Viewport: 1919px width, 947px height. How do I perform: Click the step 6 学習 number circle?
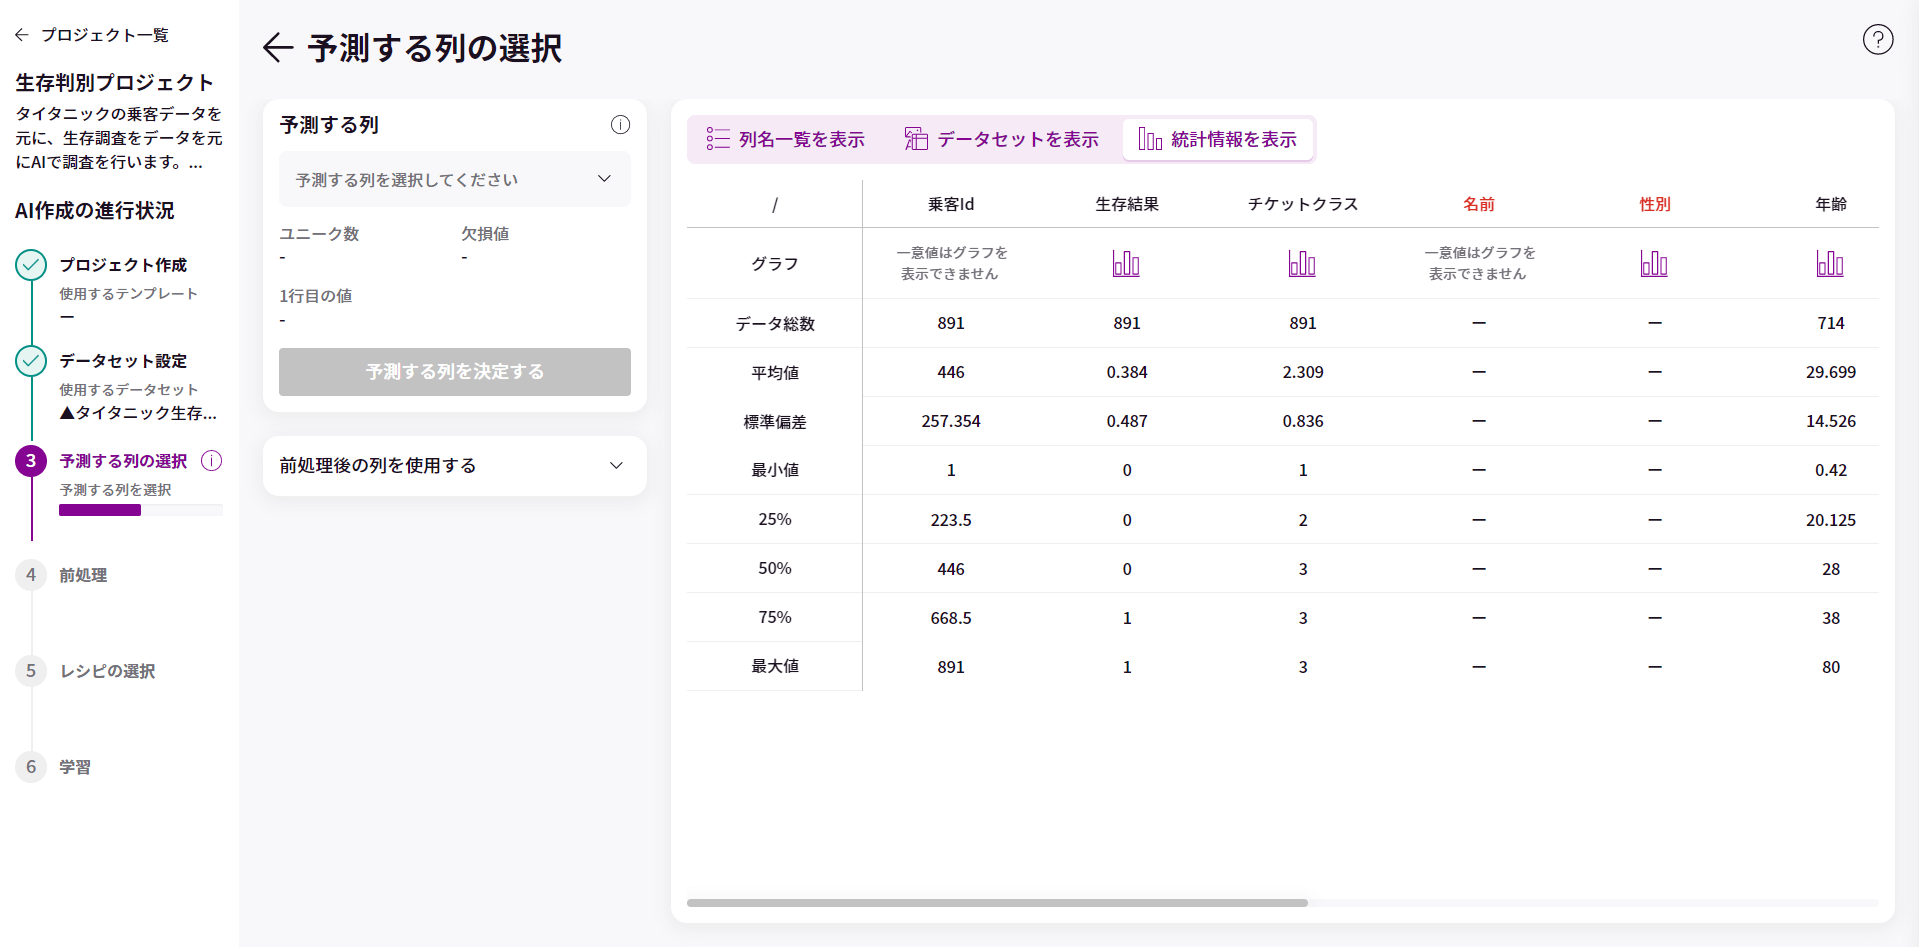coord(31,767)
